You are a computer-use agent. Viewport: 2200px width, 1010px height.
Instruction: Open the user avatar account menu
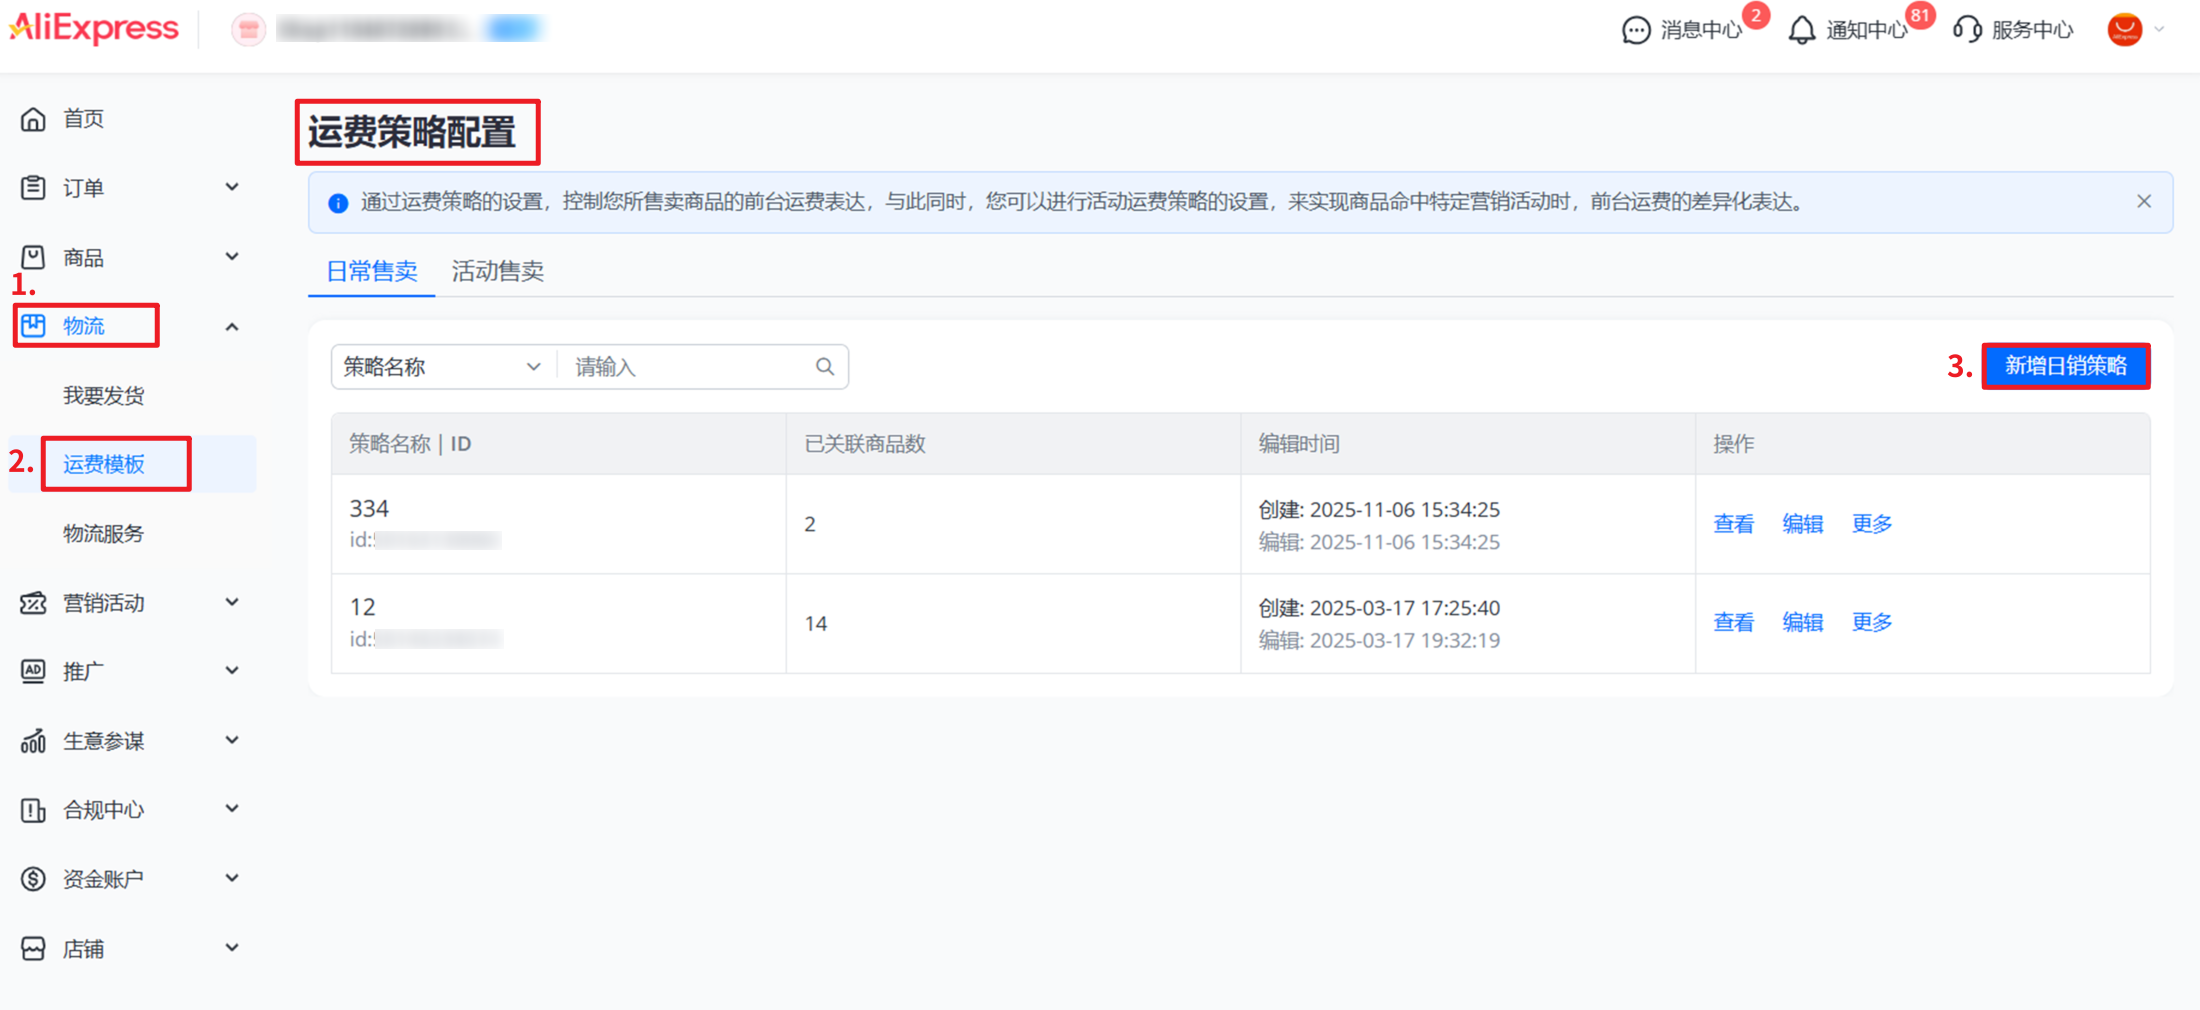point(2126,30)
